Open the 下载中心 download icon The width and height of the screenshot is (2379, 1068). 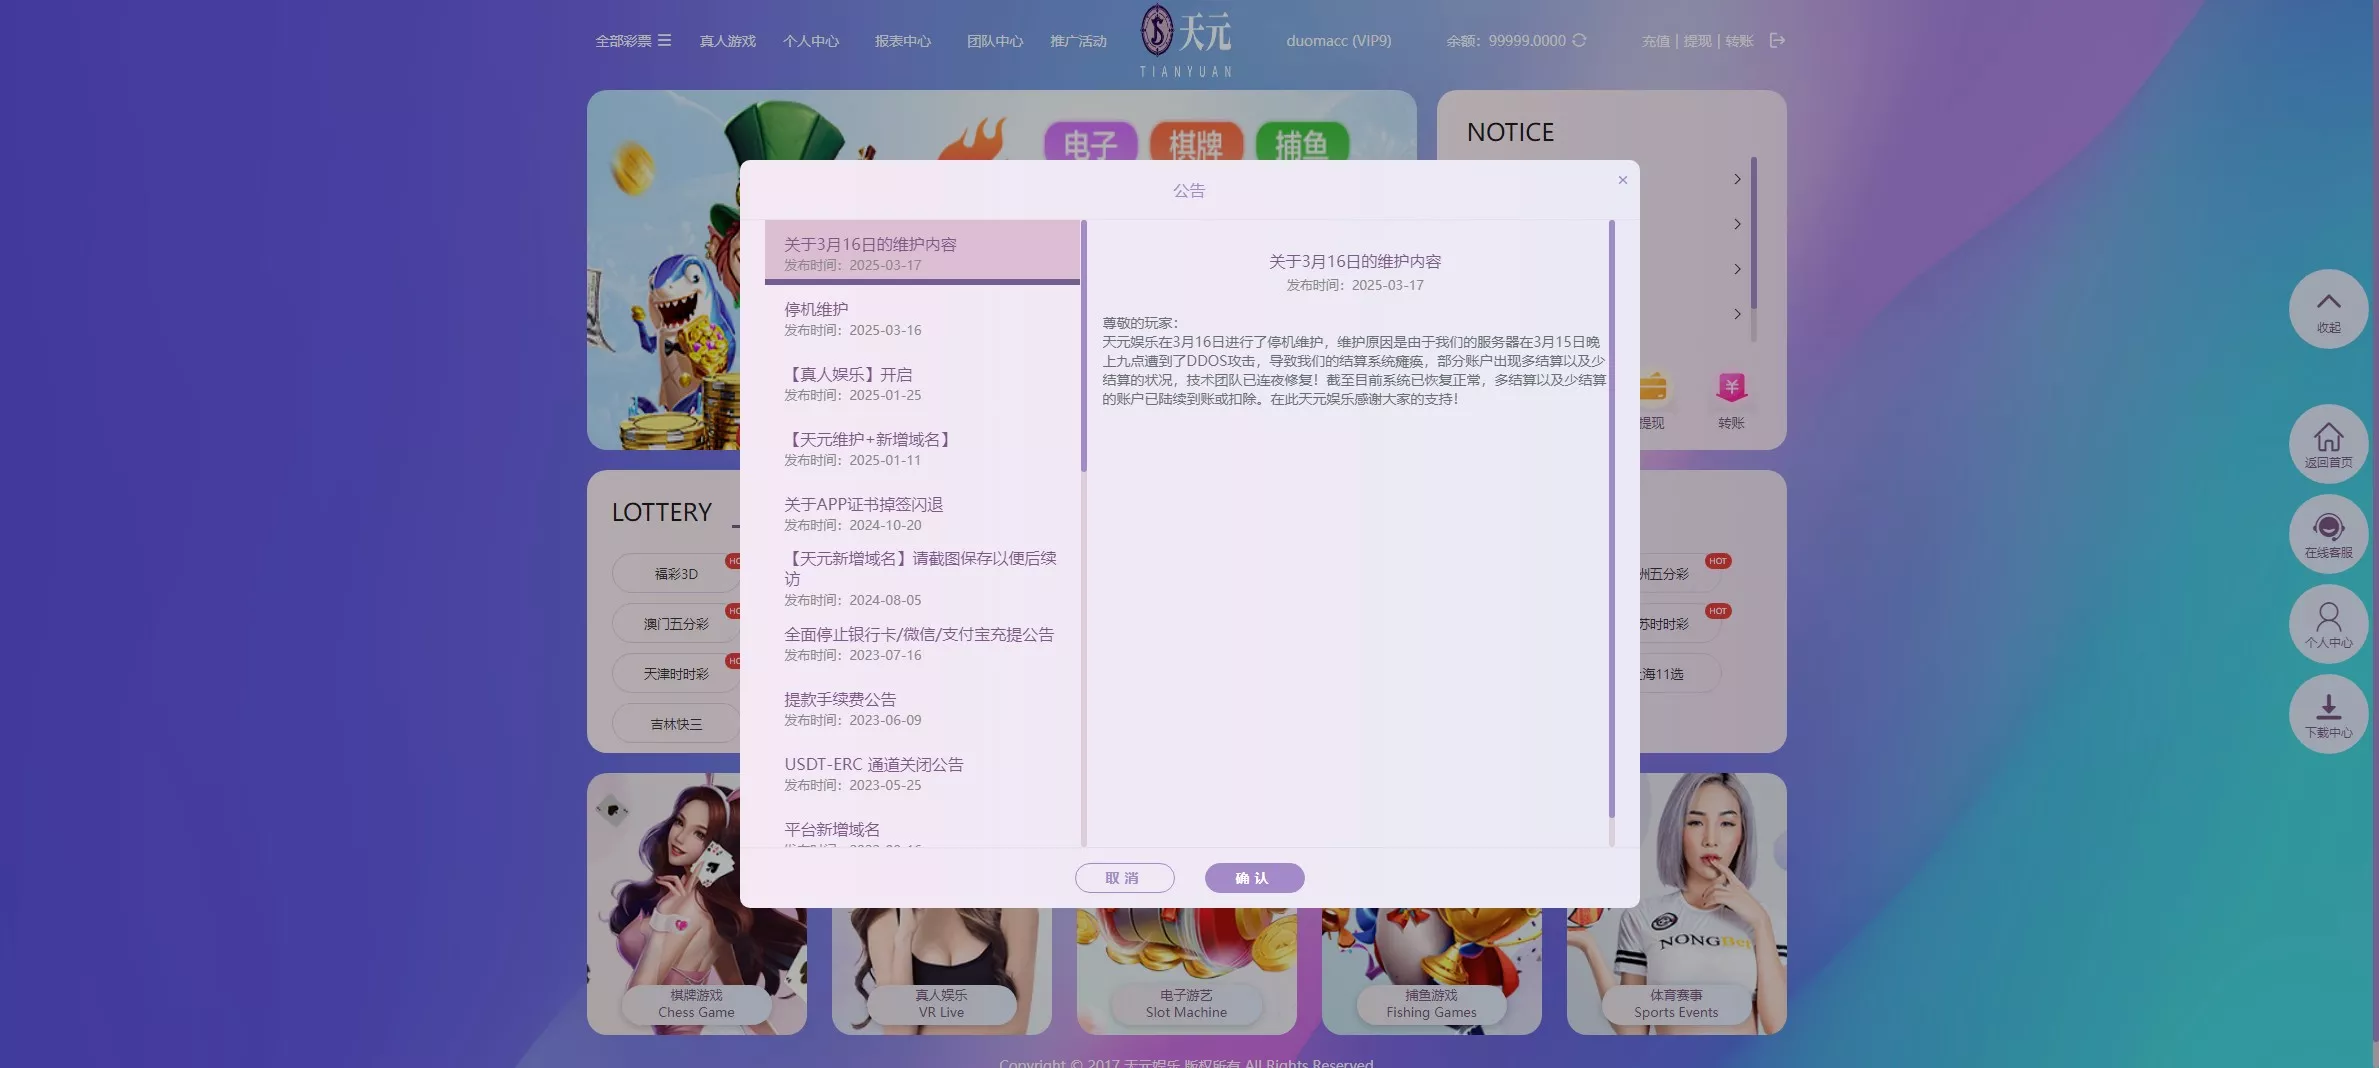2328,714
